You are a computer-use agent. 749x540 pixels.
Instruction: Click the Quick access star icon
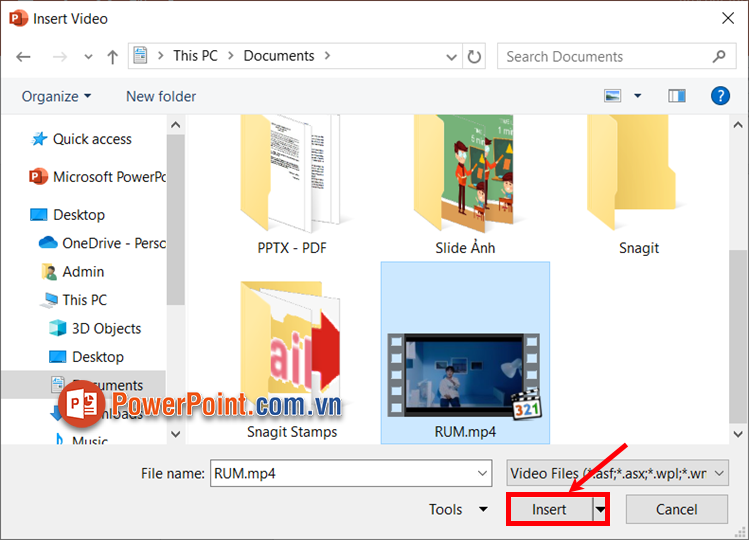(39, 139)
